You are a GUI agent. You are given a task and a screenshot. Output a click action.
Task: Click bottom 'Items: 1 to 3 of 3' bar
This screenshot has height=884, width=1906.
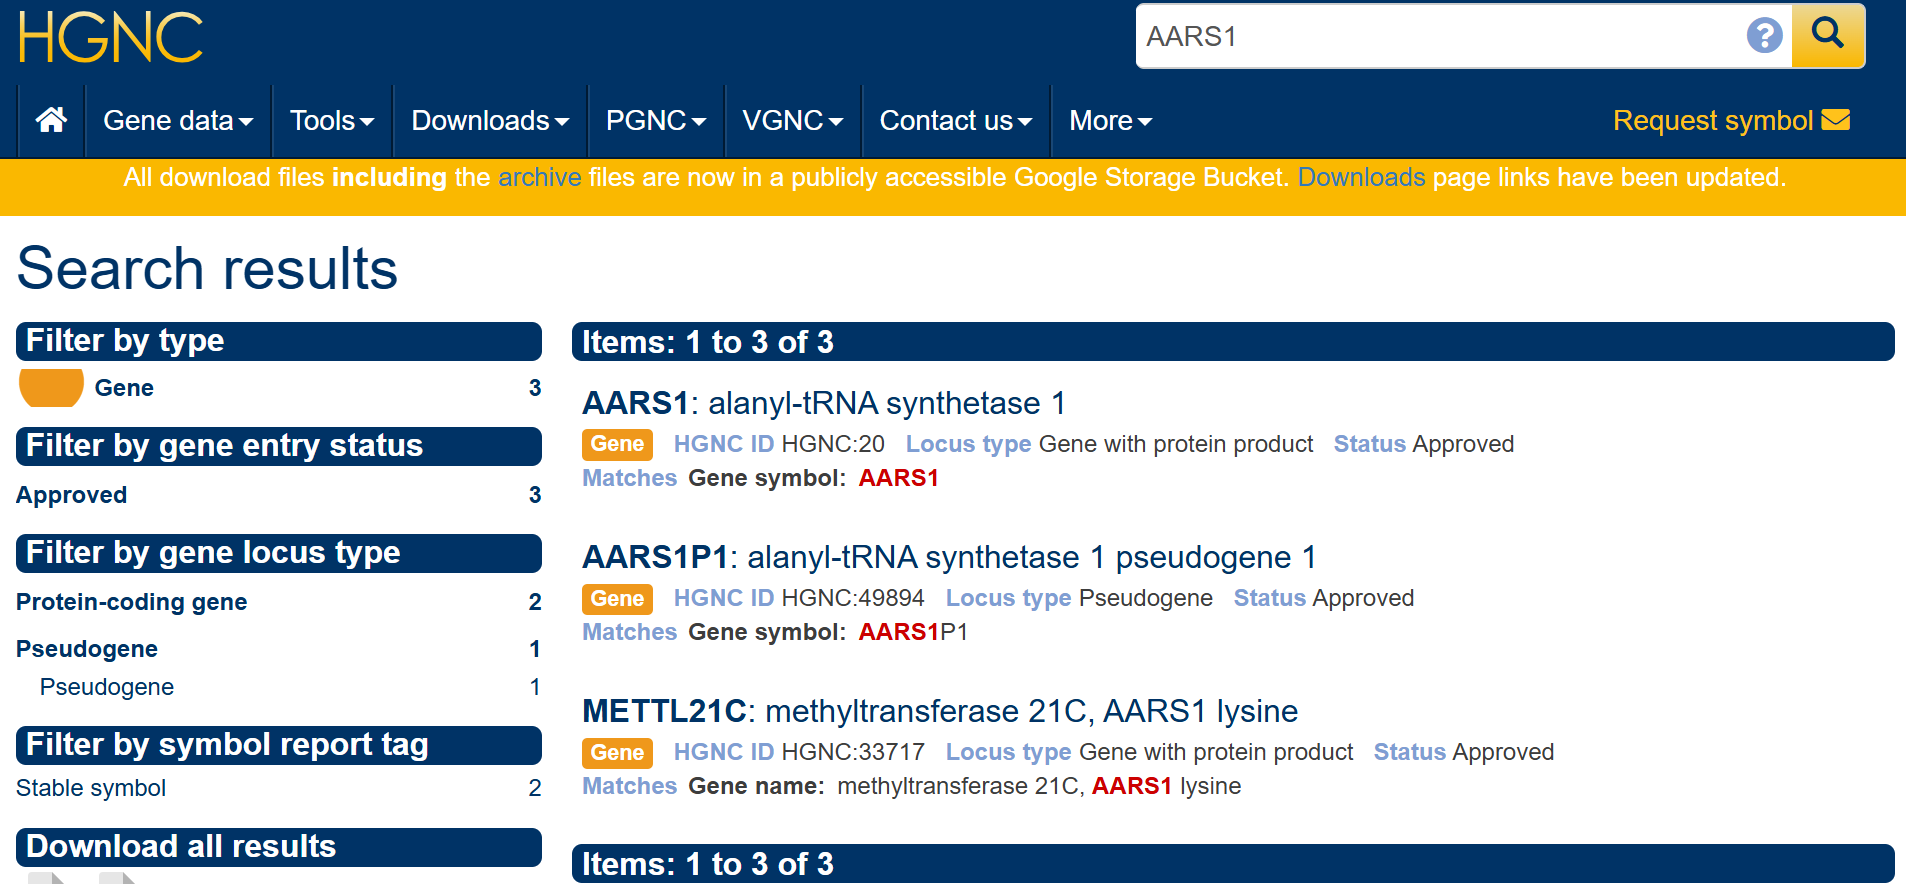(x=1233, y=863)
